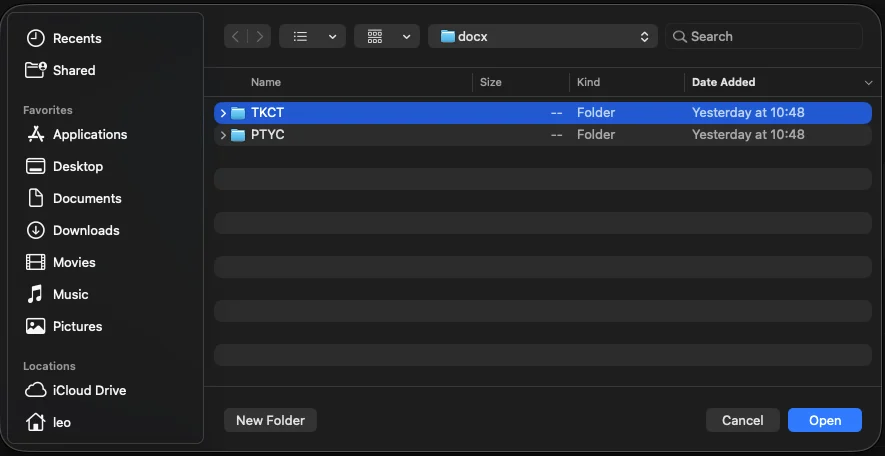This screenshot has width=885, height=456.
Task: Open Recents in the sidebar
Action: (x=64, y=38)
